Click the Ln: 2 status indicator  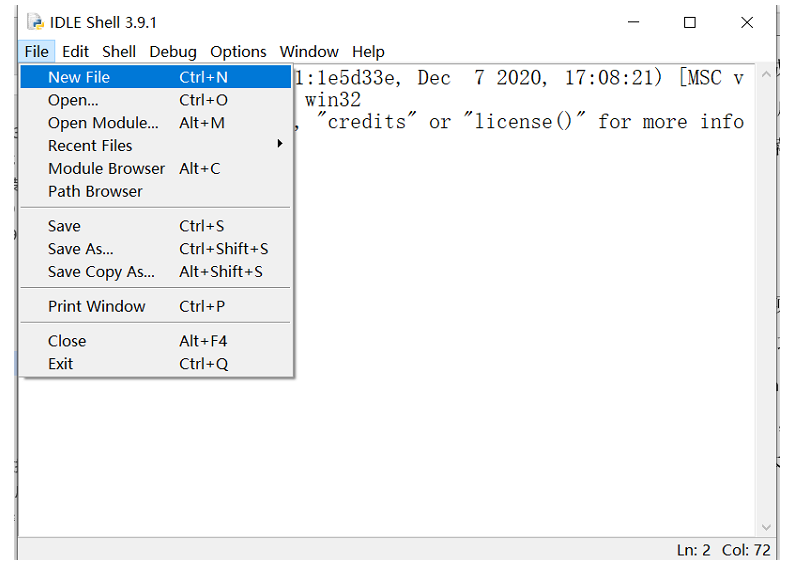point(693,550)
